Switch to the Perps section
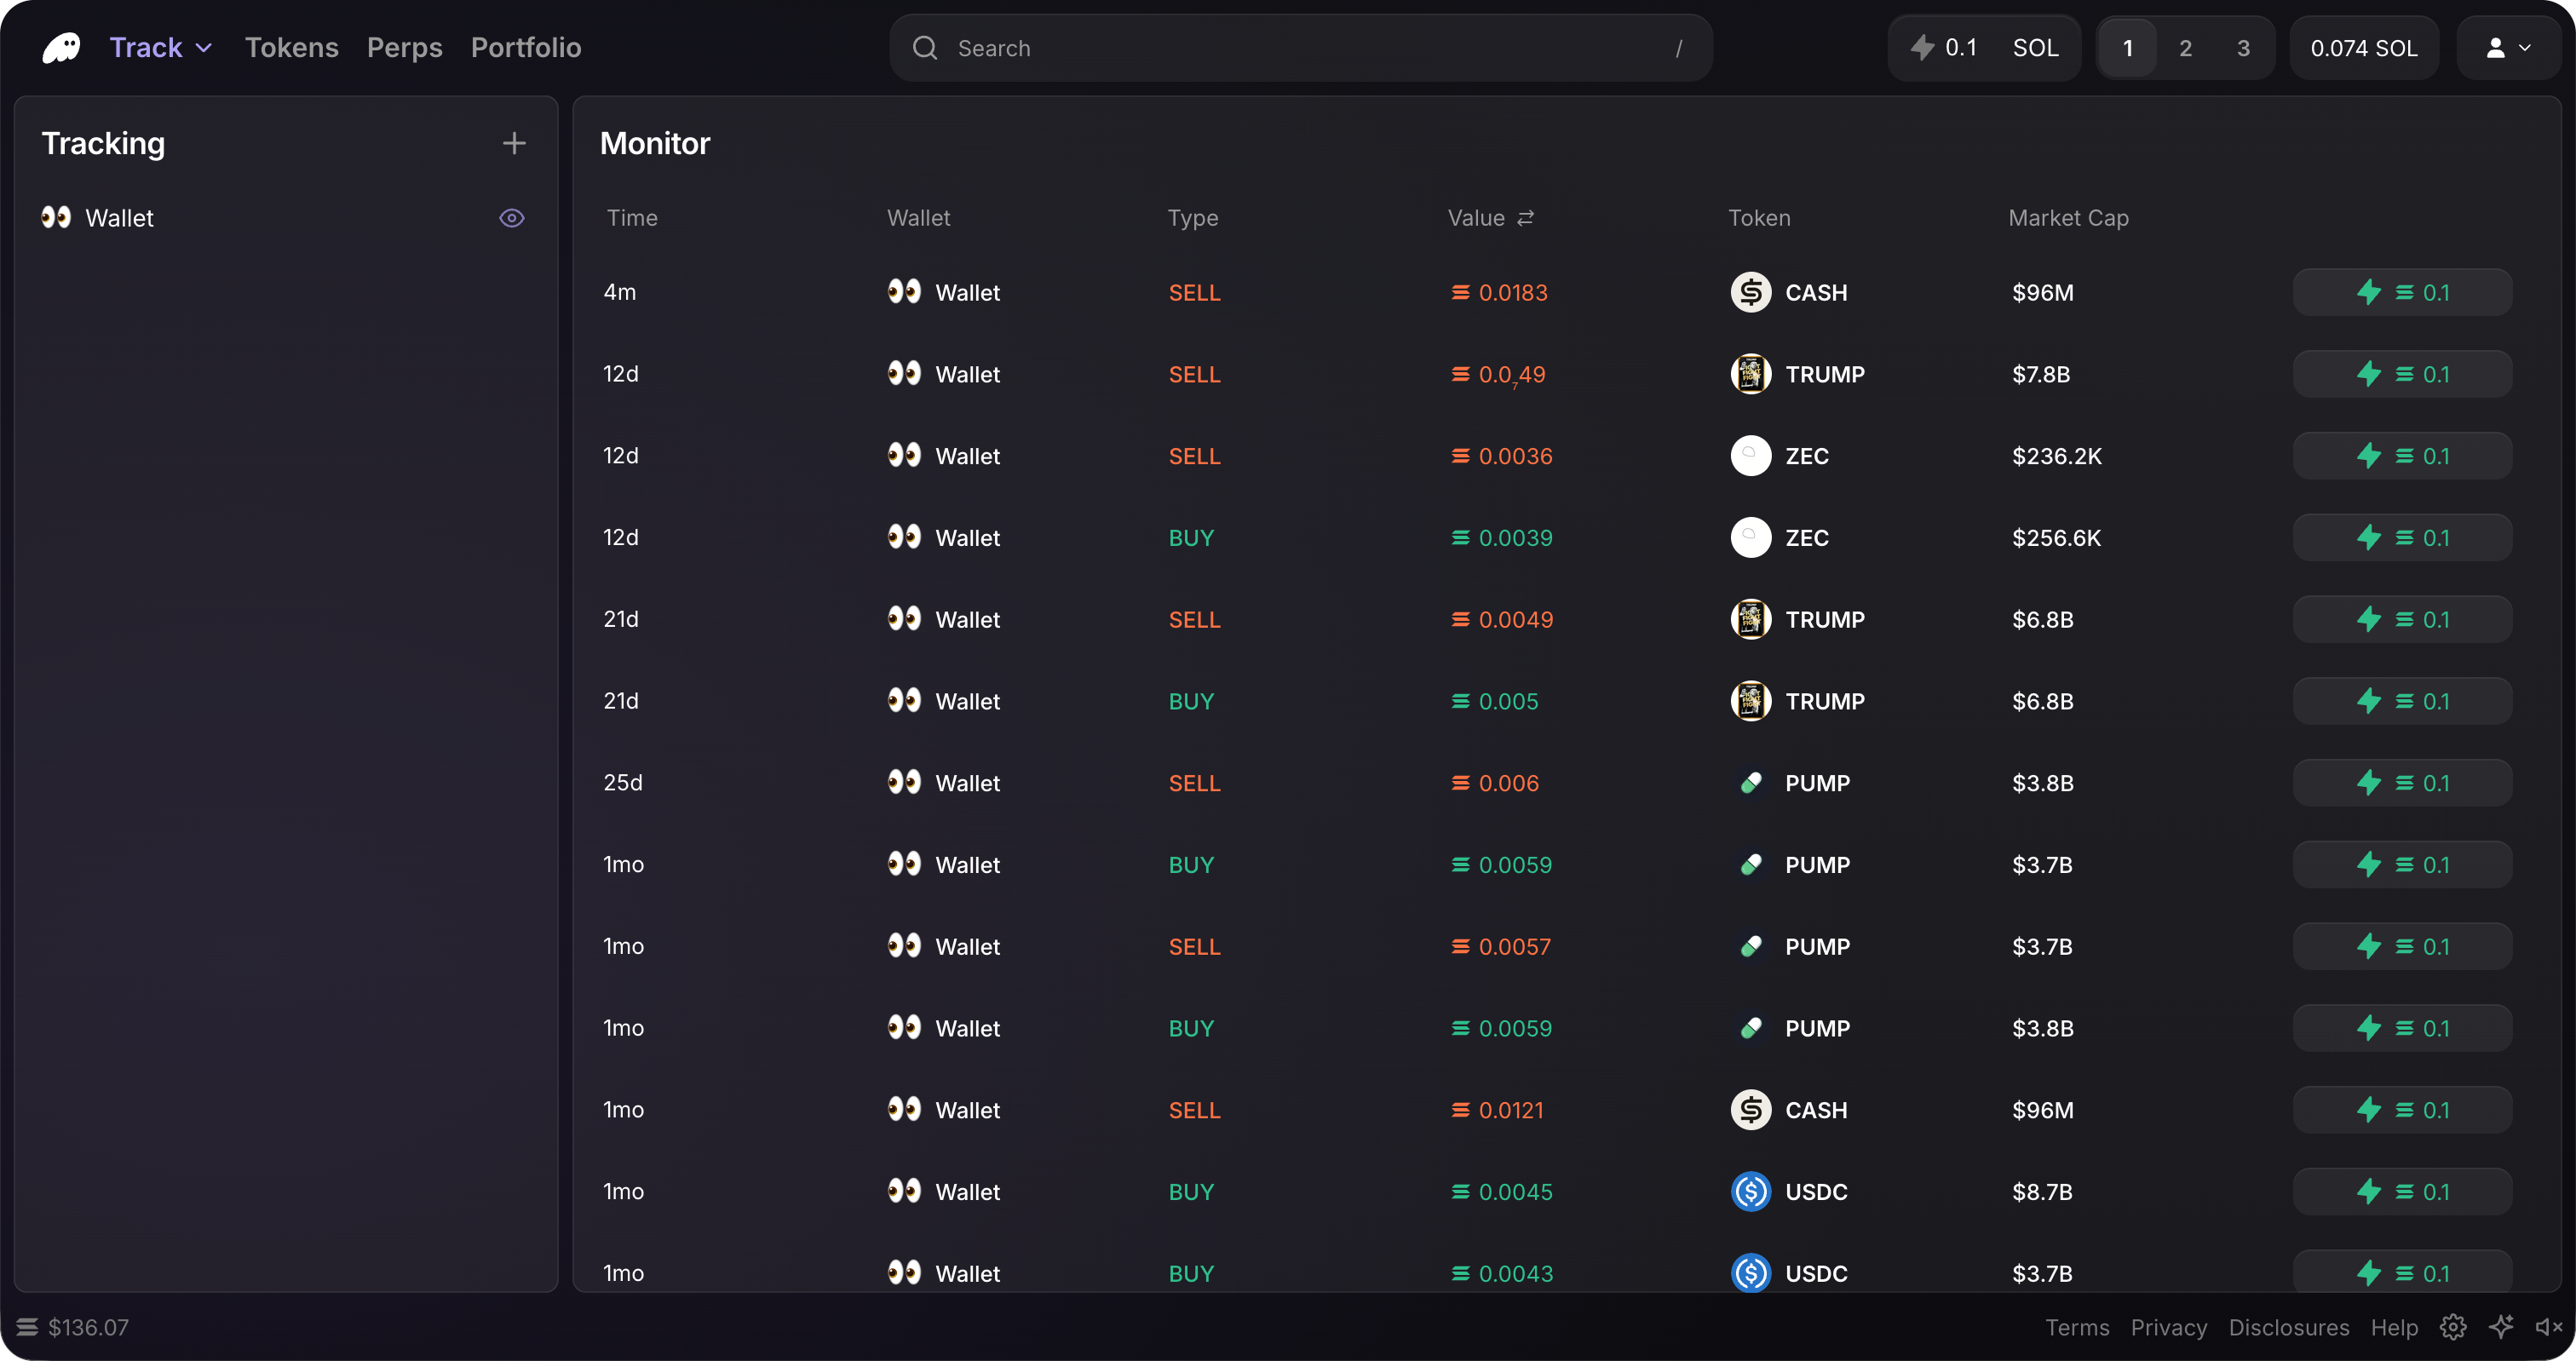Screen dimensions: 2576x1361 coord(404,47)
